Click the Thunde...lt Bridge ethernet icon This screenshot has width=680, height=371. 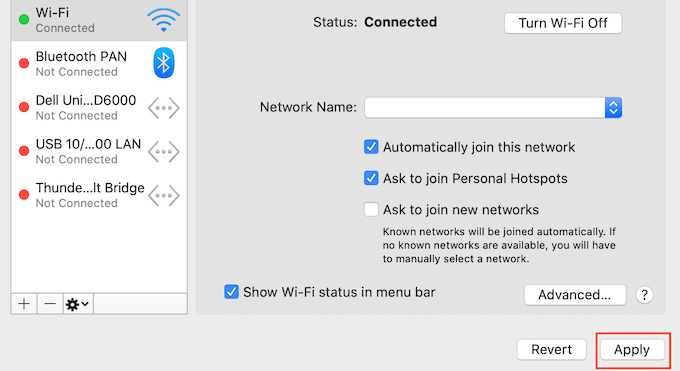click(x=163, y=195)
